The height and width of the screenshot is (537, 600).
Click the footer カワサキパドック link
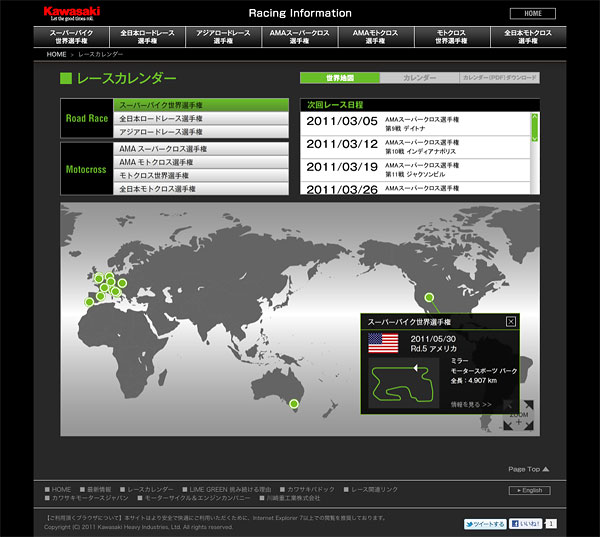[x=307, y=490]
